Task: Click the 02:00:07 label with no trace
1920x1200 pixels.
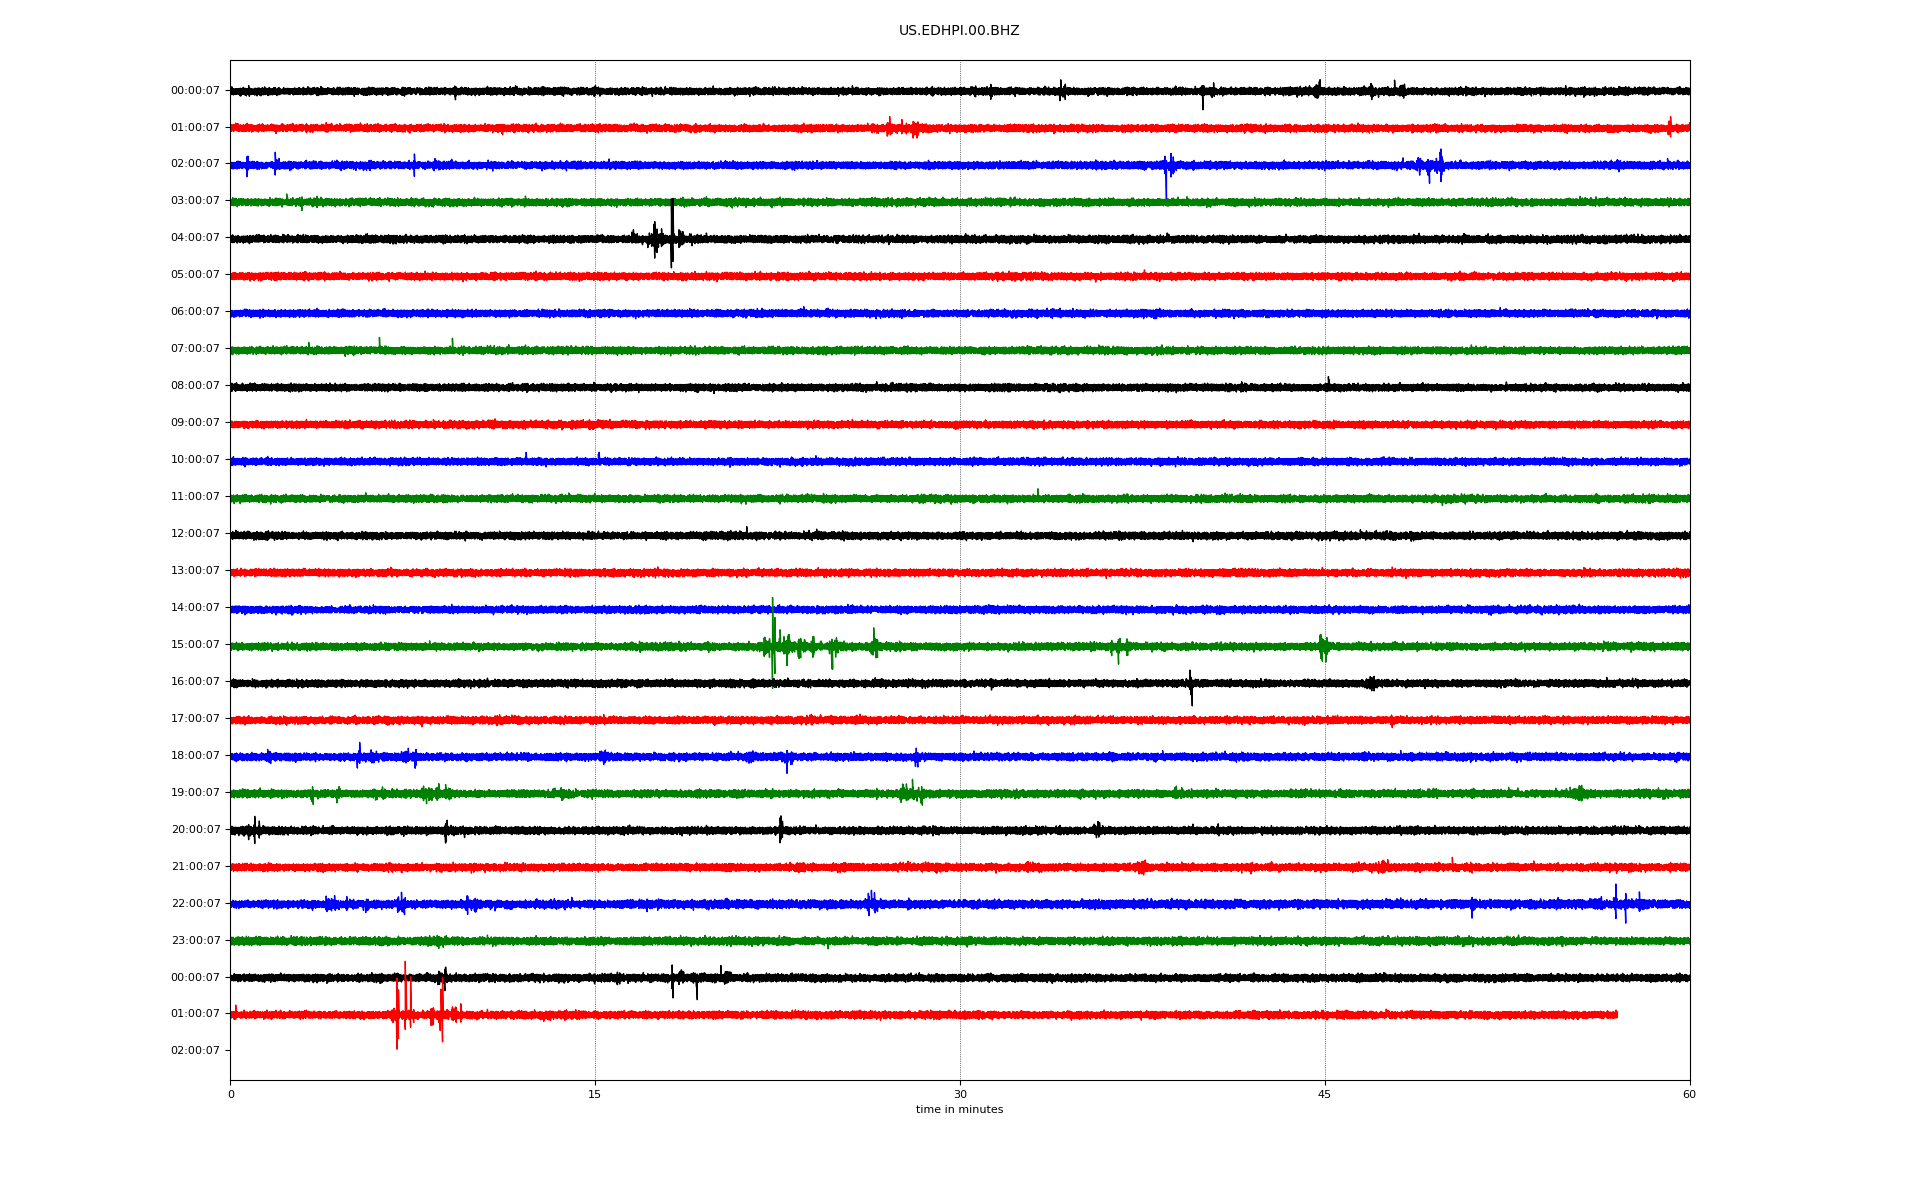Action: [195, 1051]
